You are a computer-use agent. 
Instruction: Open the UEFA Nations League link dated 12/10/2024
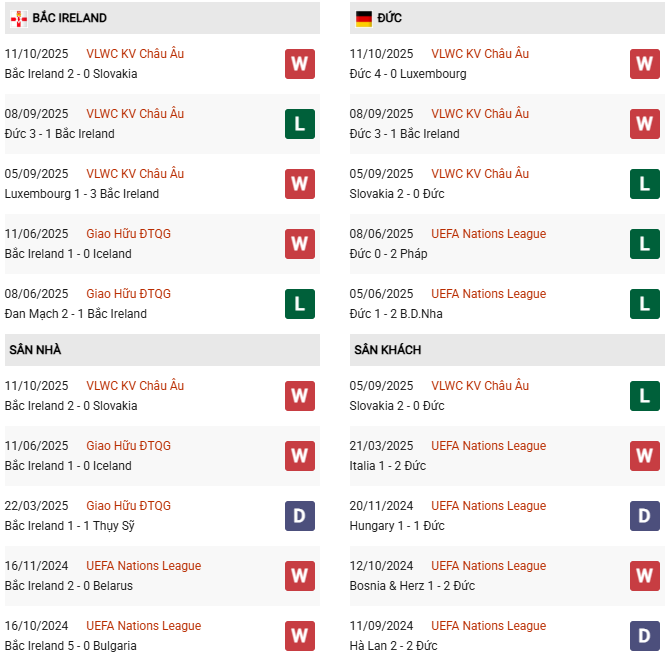488,566
